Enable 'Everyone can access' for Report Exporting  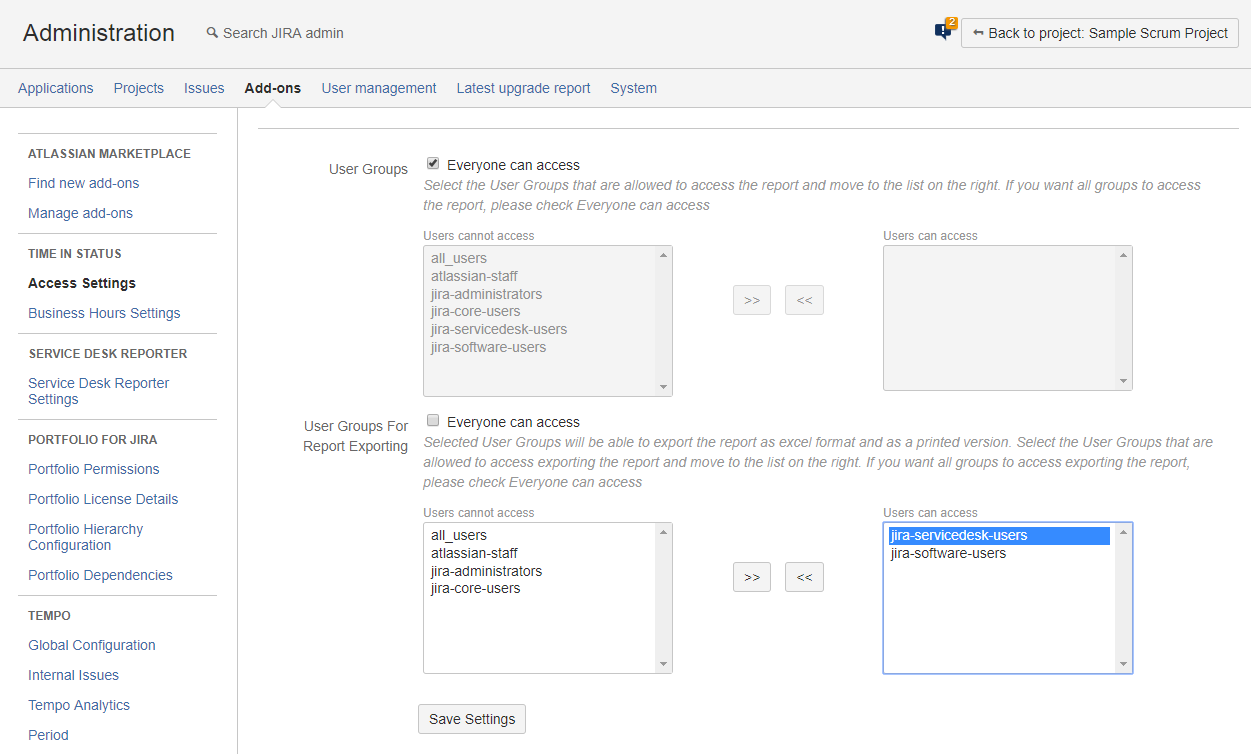click(x=433, y=421)
